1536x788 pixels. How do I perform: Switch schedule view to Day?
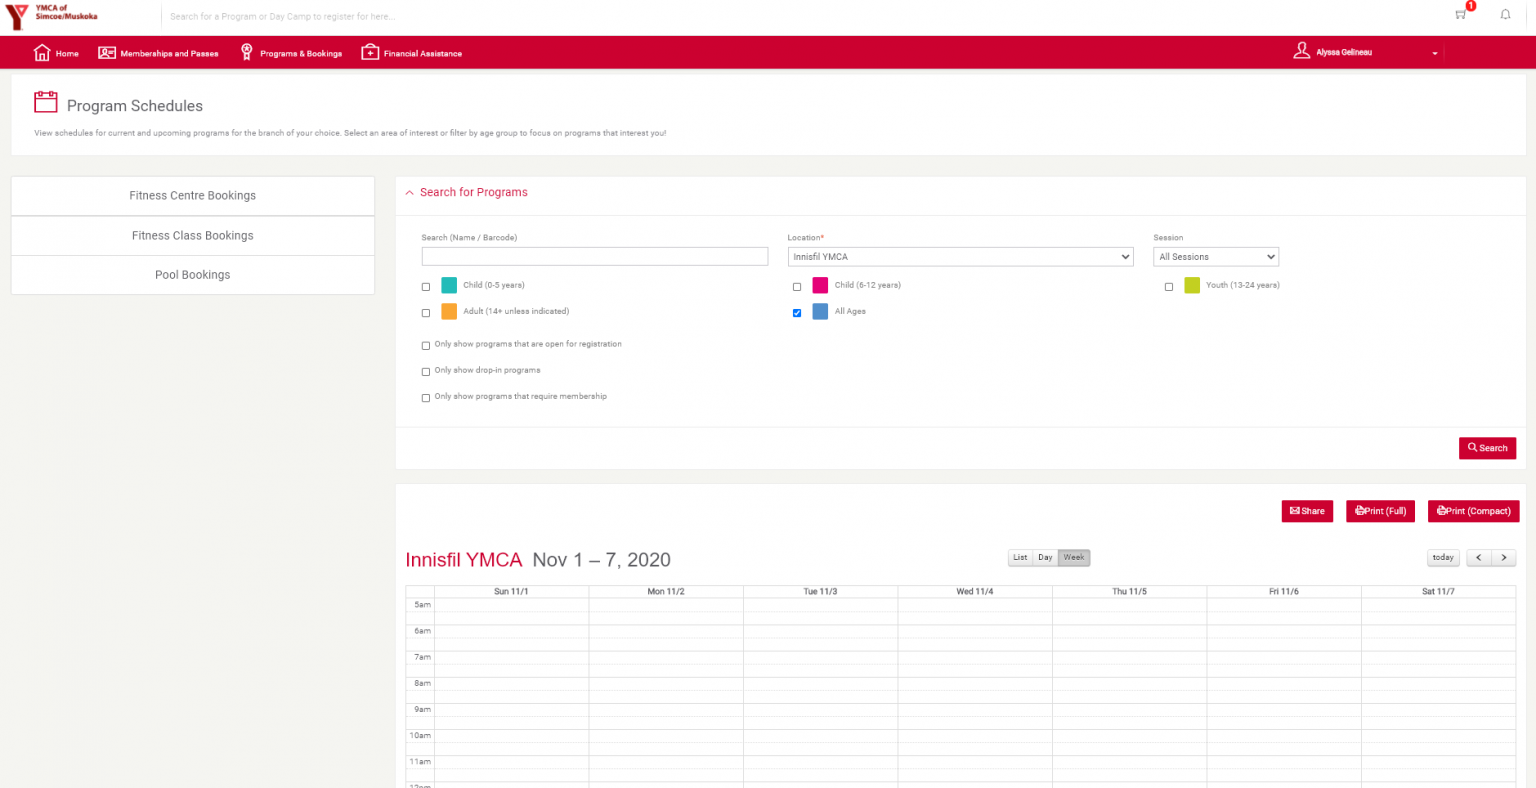pos(1044,557)
